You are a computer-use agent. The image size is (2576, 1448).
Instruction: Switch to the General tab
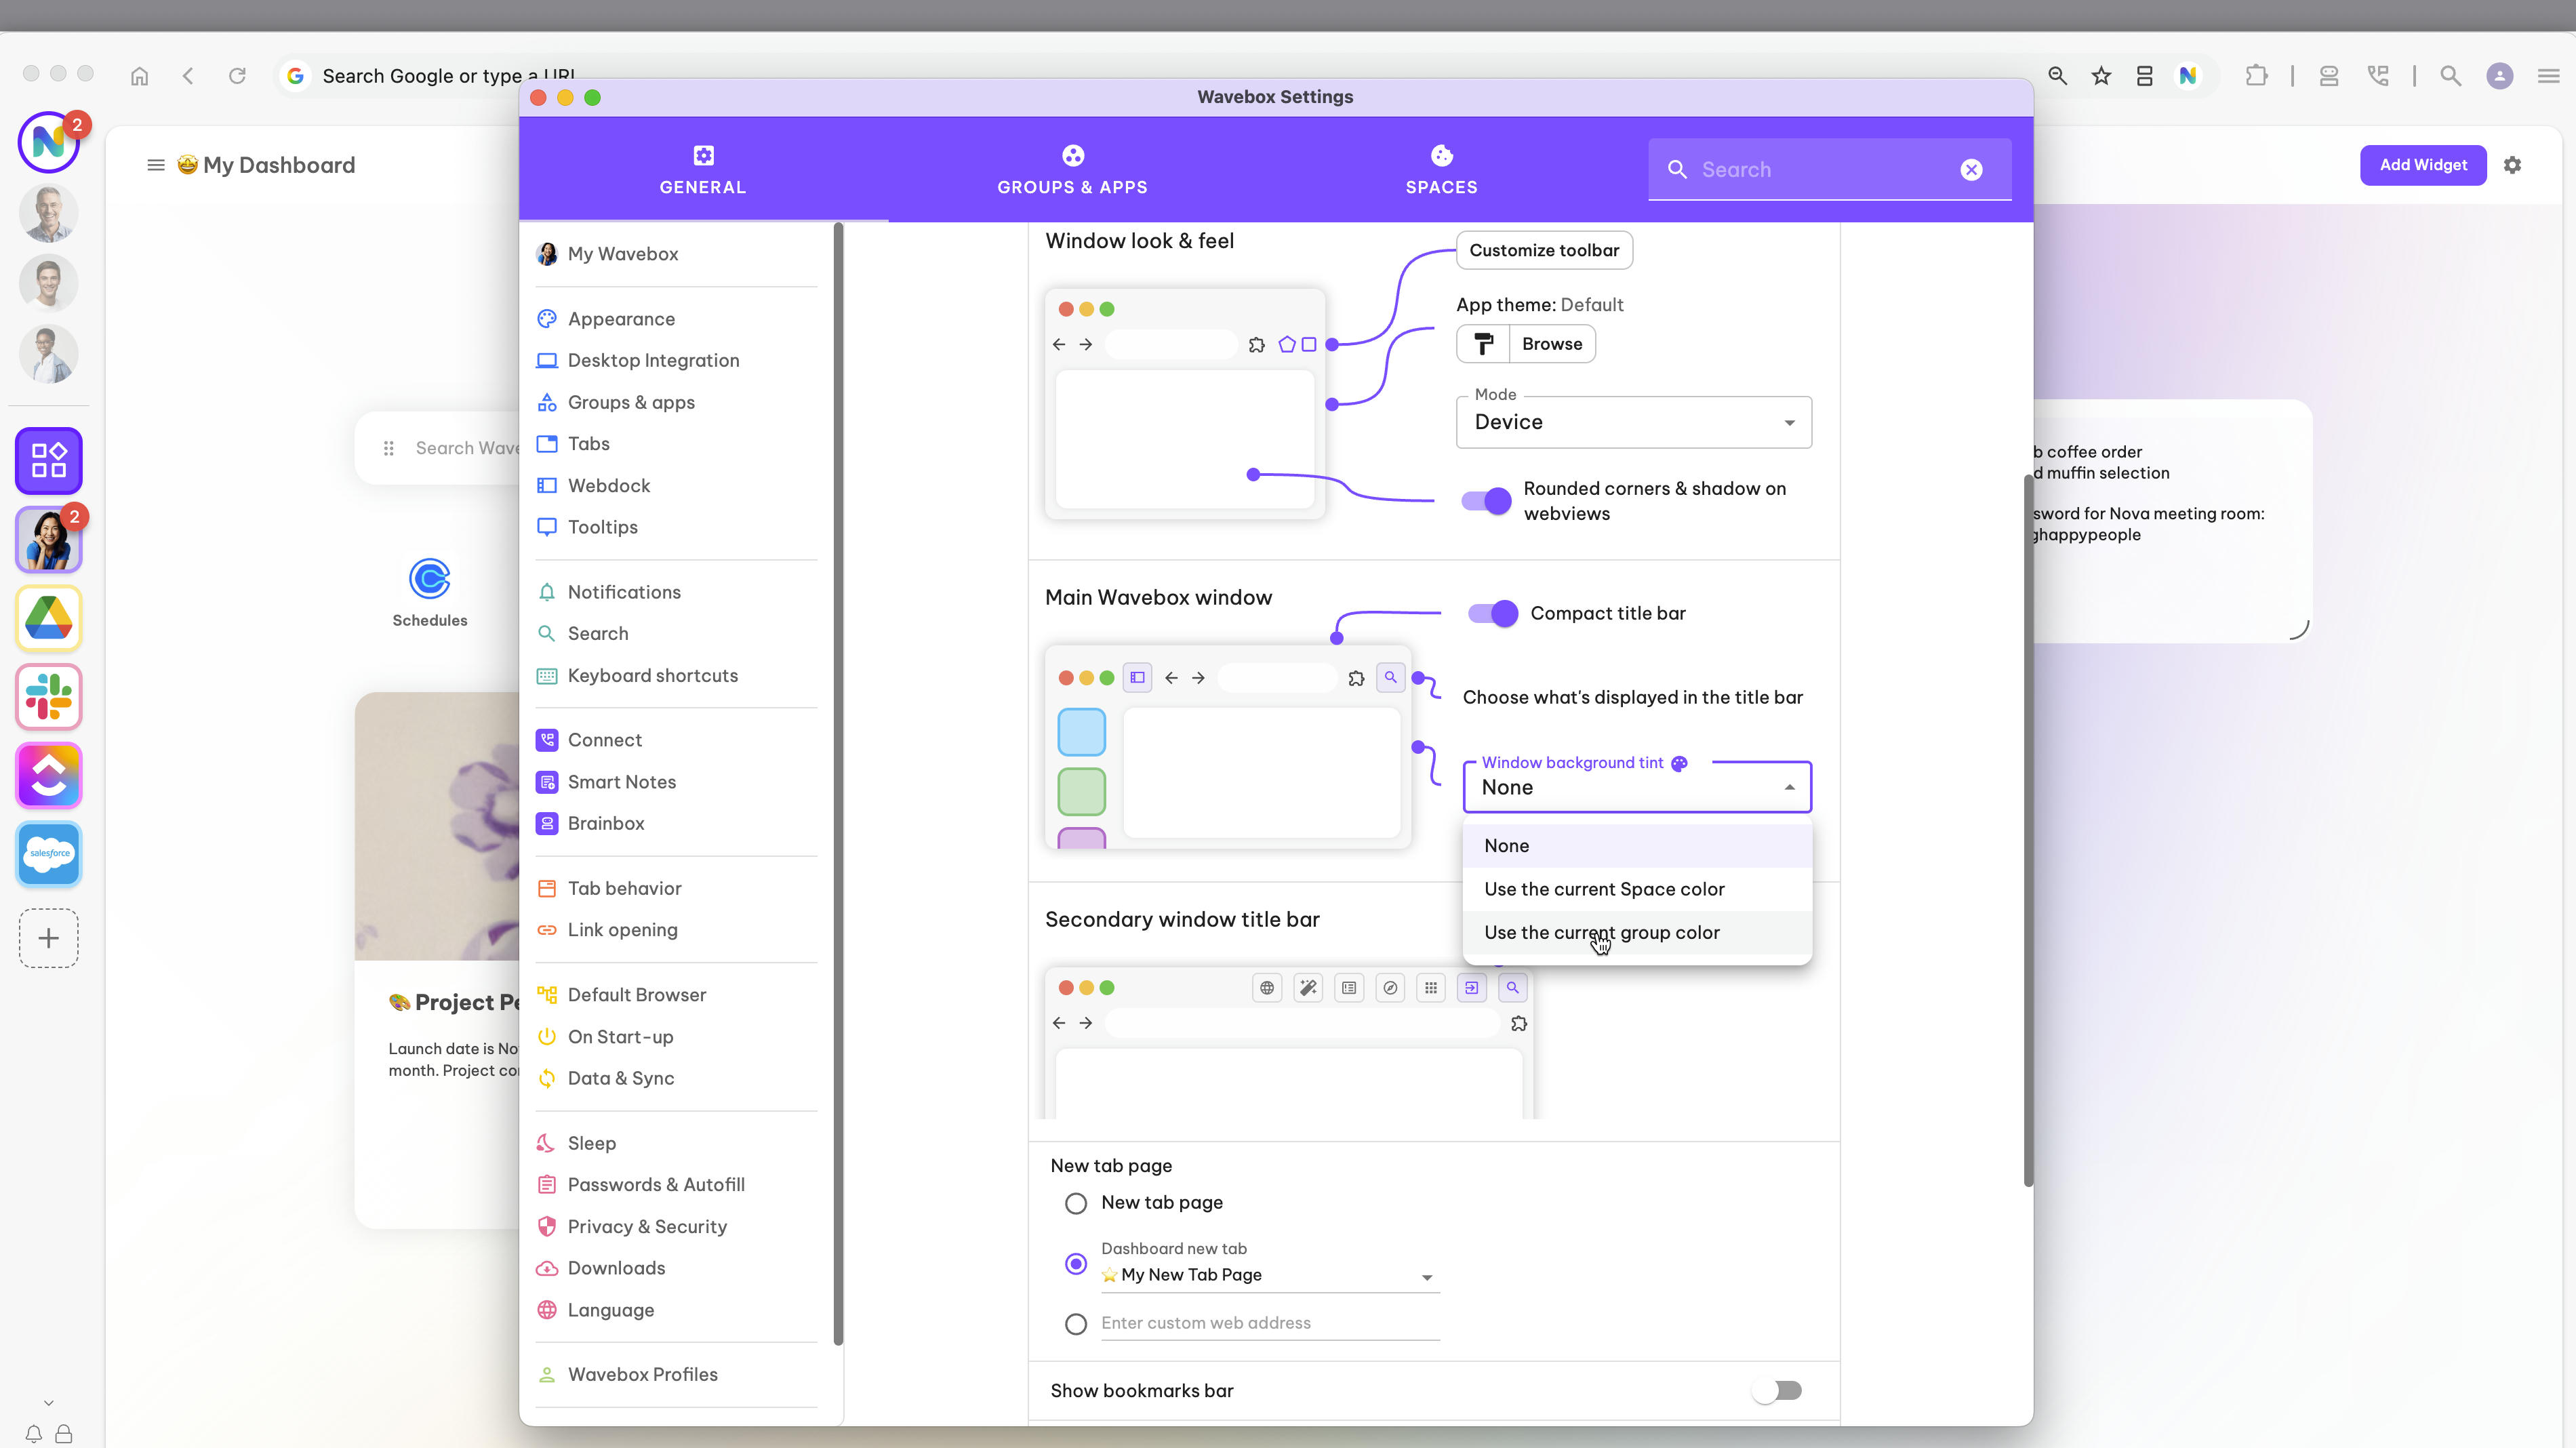coord(702,170)
